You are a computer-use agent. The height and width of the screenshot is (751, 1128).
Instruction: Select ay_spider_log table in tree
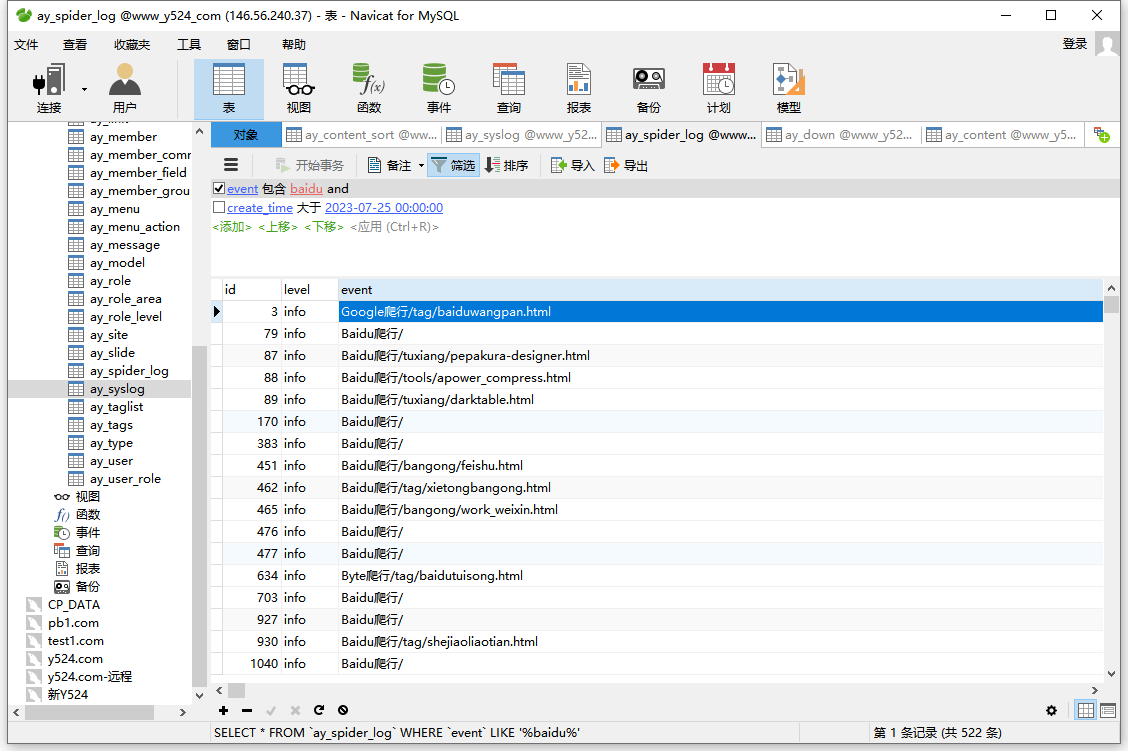(129, 370)
